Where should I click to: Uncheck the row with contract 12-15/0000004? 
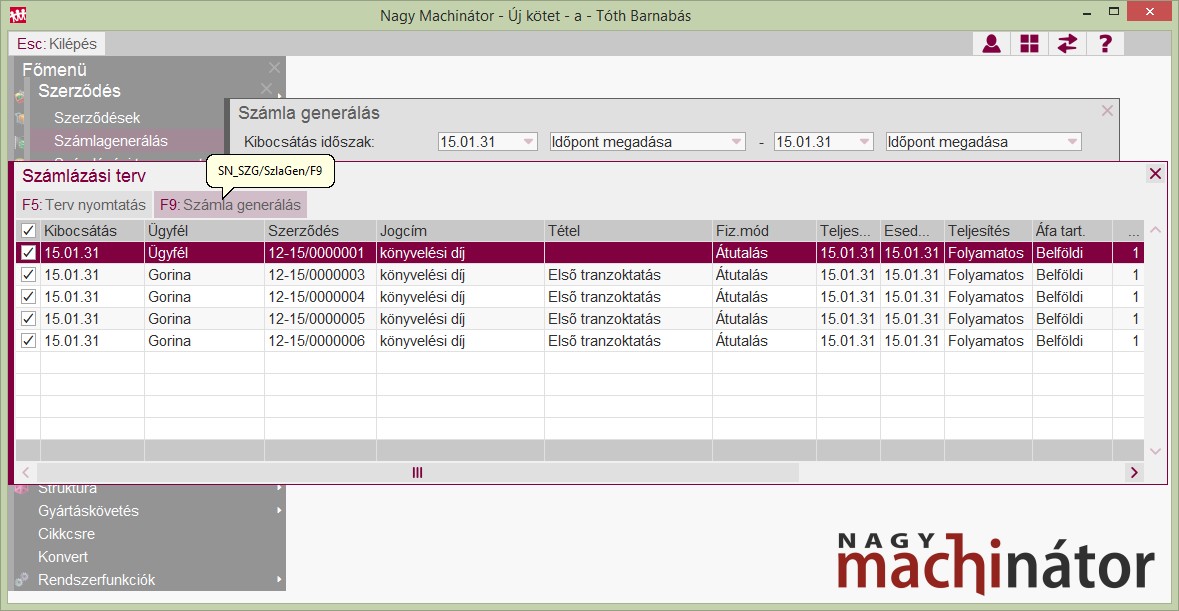[29, 296]
